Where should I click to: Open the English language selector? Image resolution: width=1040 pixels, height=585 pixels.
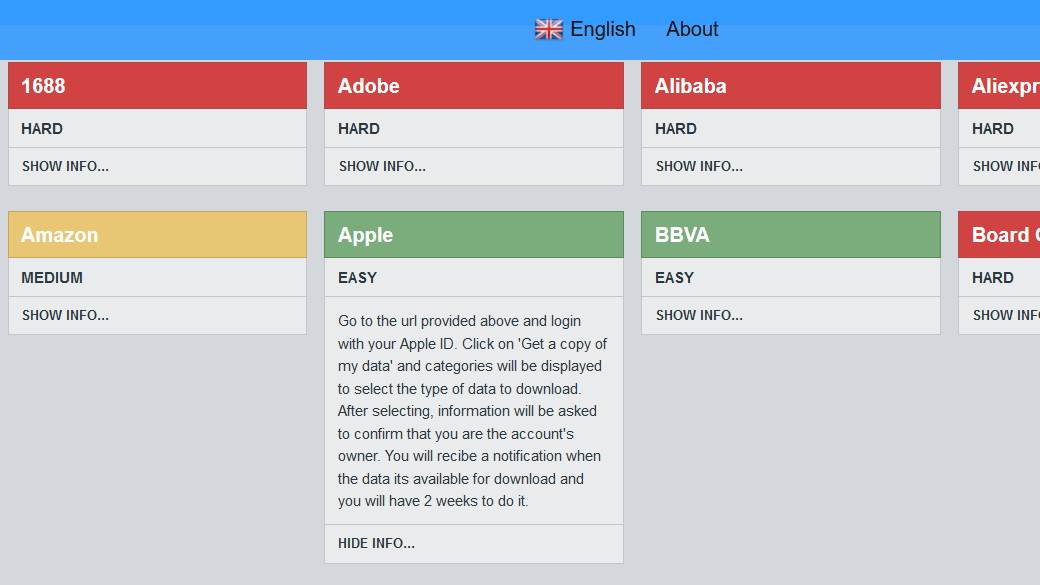click(x=602, y=30)
